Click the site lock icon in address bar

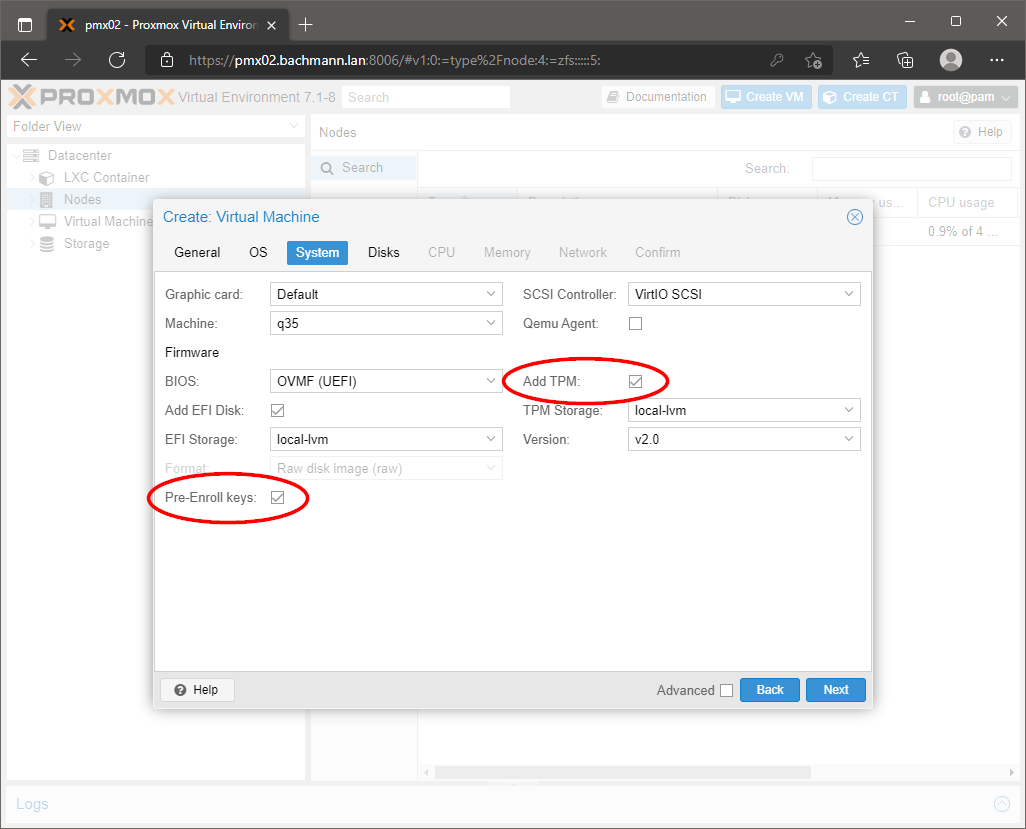[167, 60]
